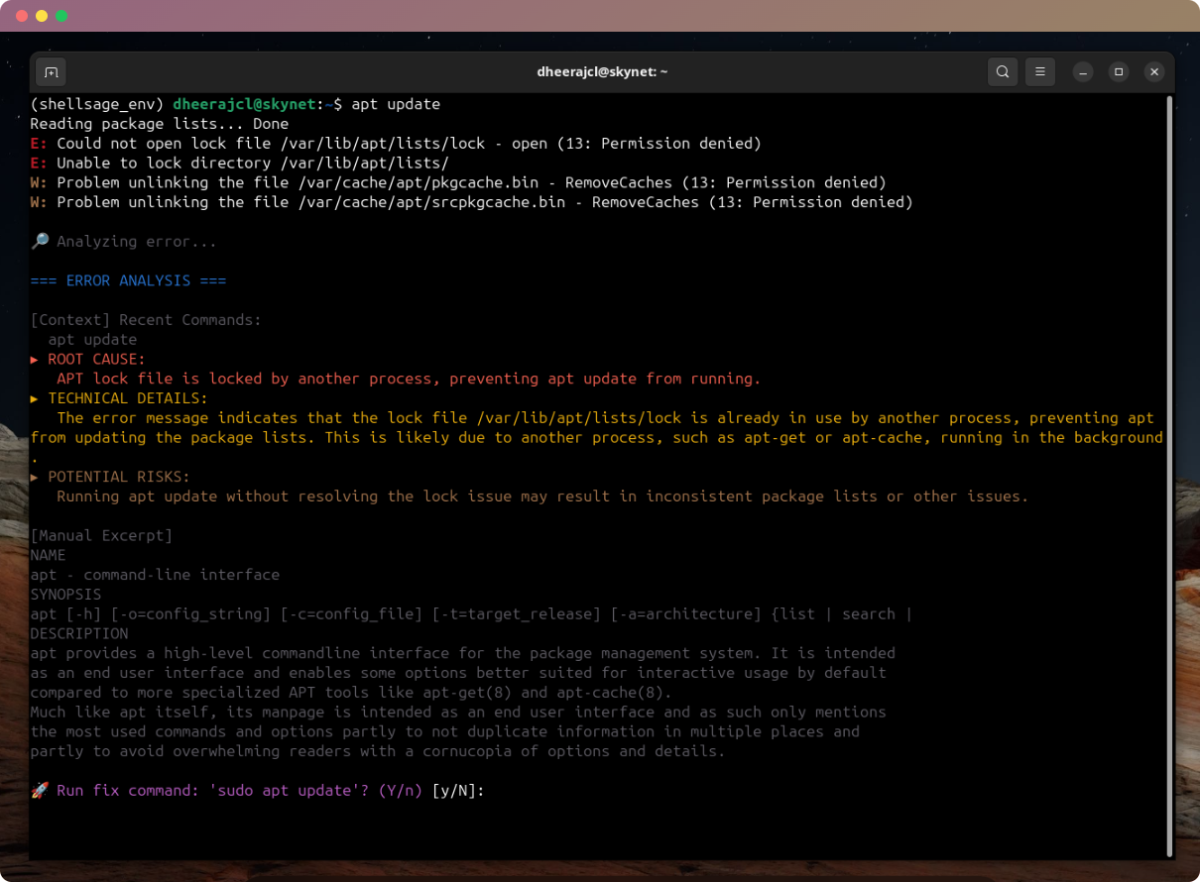Click the '(shellsage_env)' prompt prefix
This screenshot has height=882, width=1200.
[97, 104]
